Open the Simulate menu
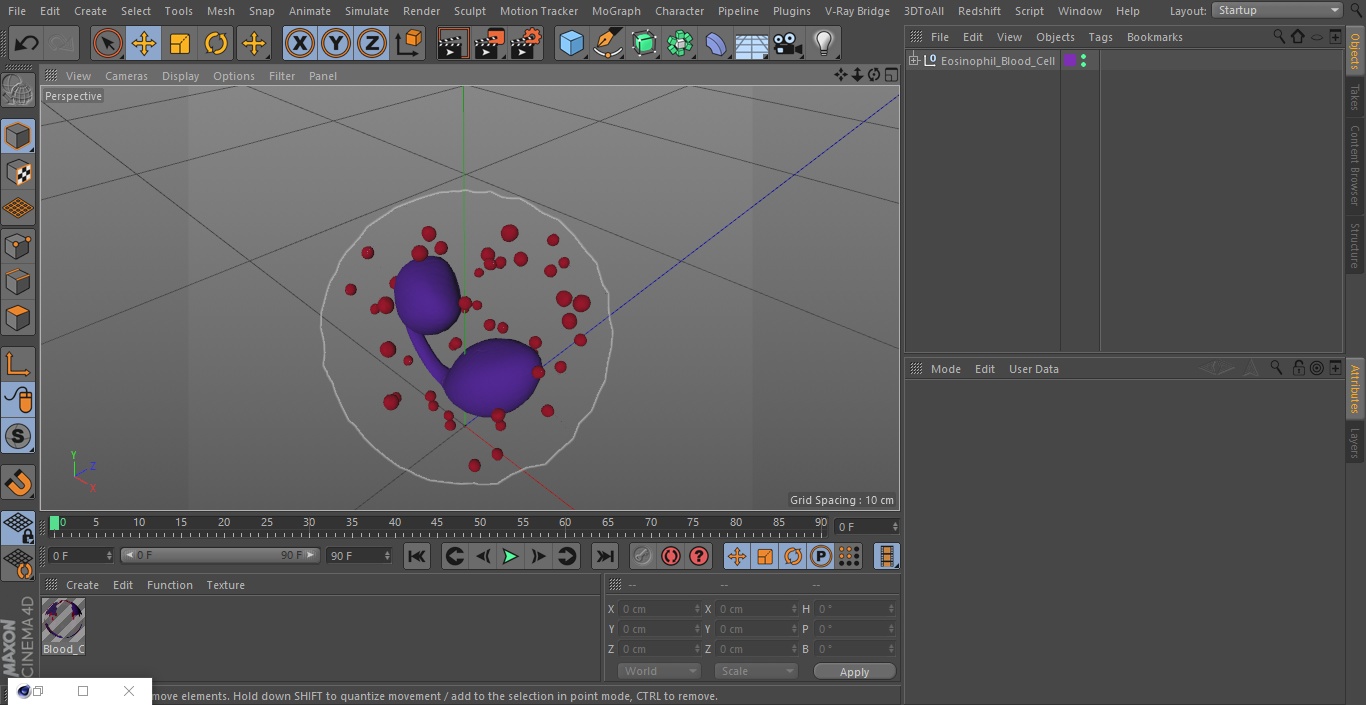The image size is (1366, 705). tap(366, 11)
